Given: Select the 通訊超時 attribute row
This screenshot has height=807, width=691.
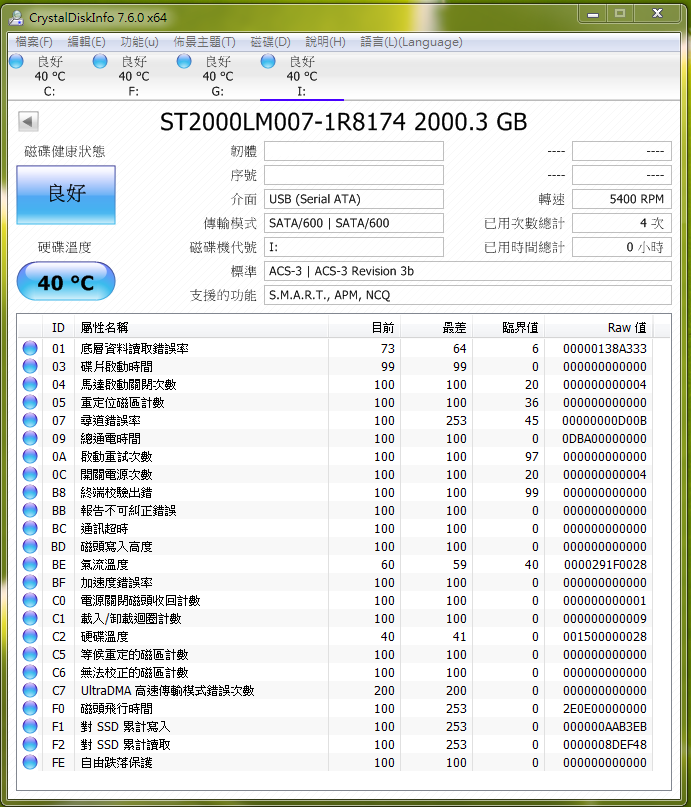Looking at the screenshot, I should (x=335, y=529).
